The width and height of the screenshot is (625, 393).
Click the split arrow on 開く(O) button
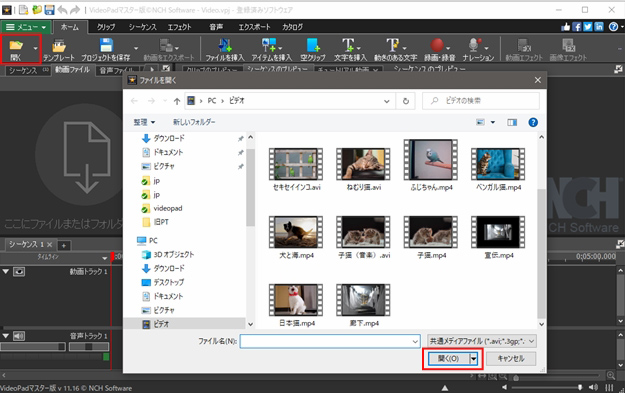[474, 359]
